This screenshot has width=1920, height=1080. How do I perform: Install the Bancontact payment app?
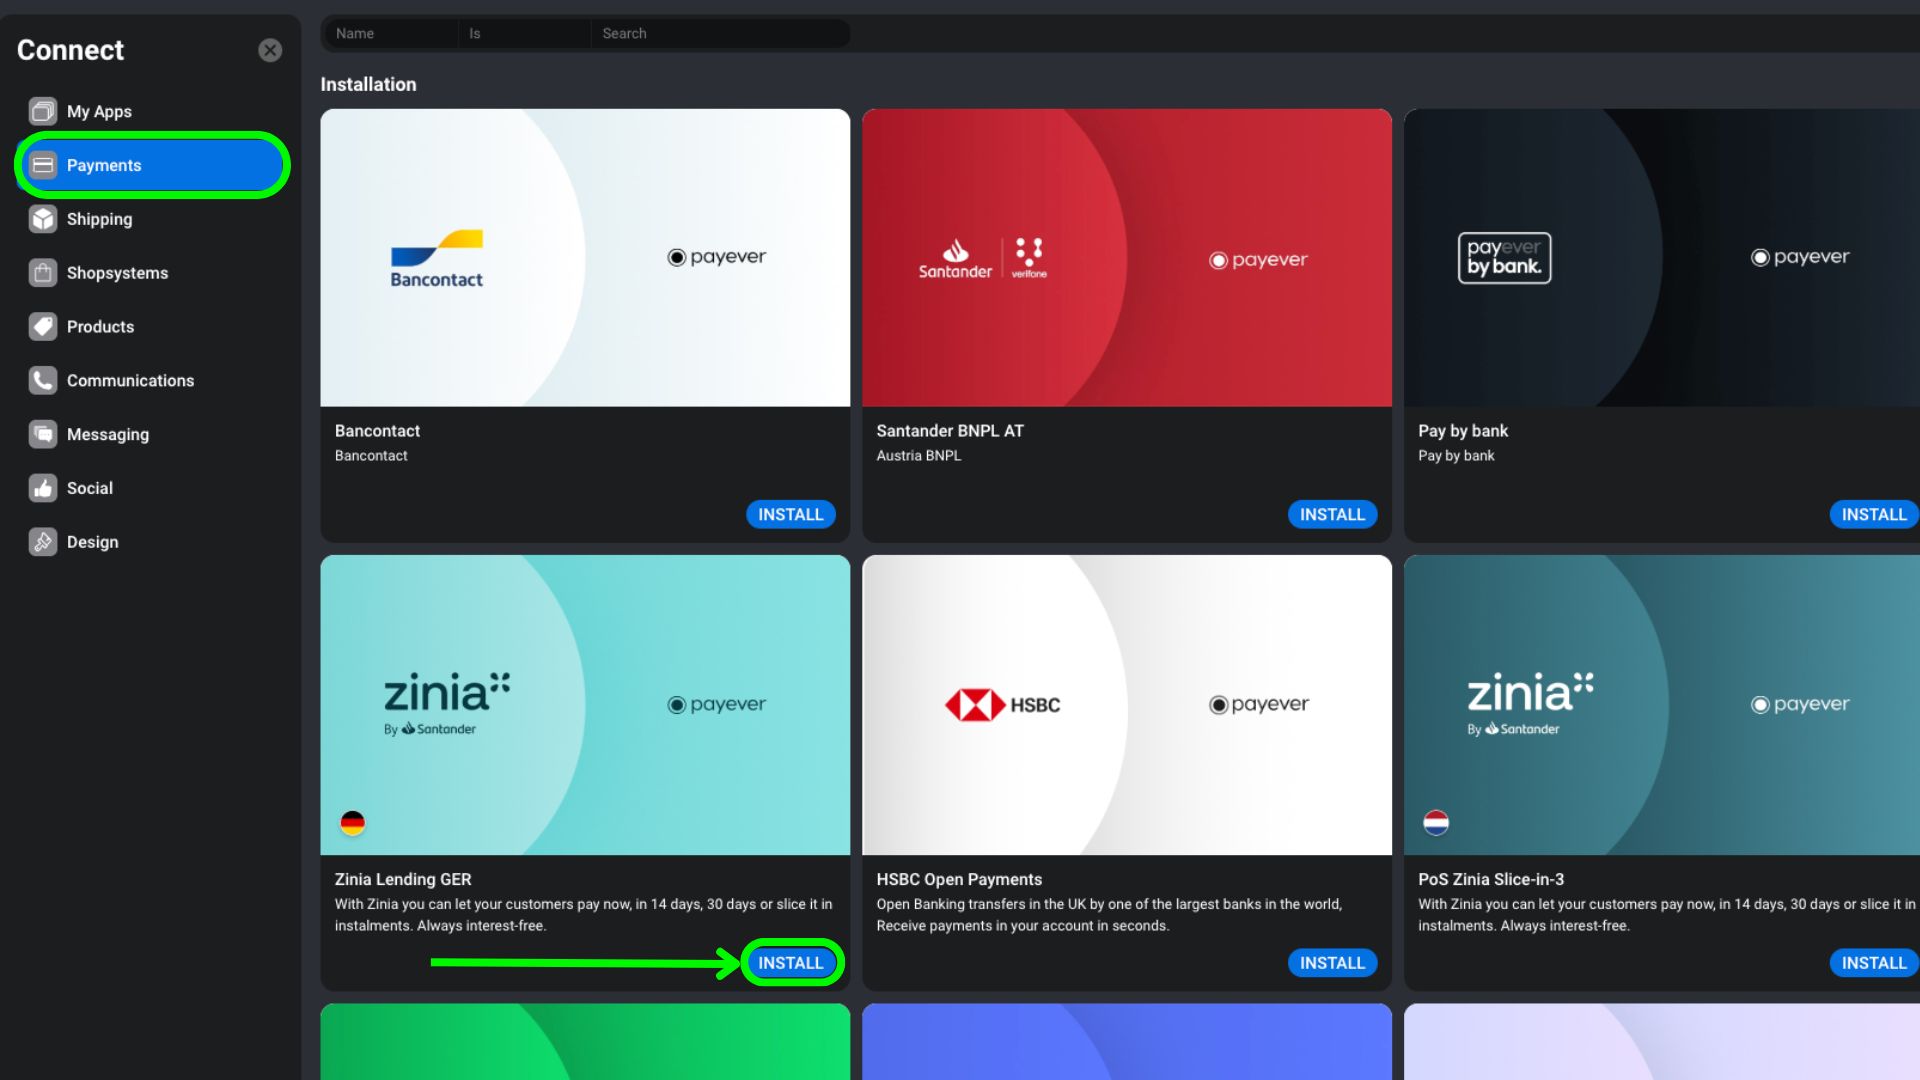point(790,514)
